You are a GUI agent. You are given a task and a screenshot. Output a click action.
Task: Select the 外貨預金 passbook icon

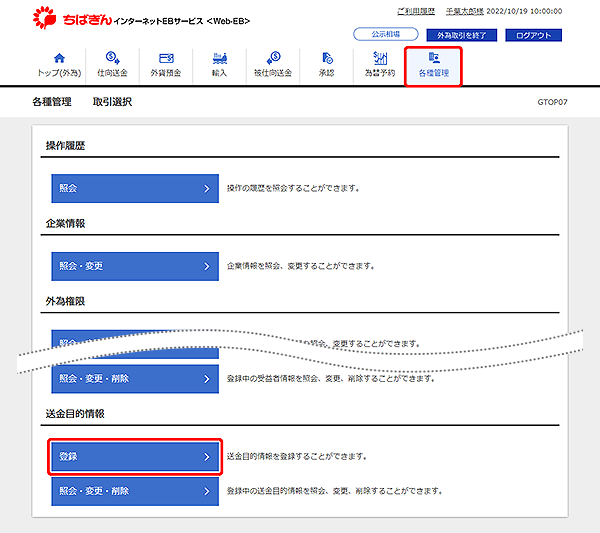coord(166,58)
